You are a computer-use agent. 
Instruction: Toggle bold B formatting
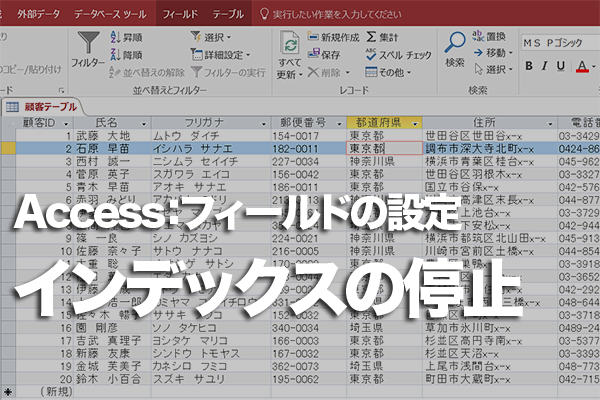coord(529,66)
